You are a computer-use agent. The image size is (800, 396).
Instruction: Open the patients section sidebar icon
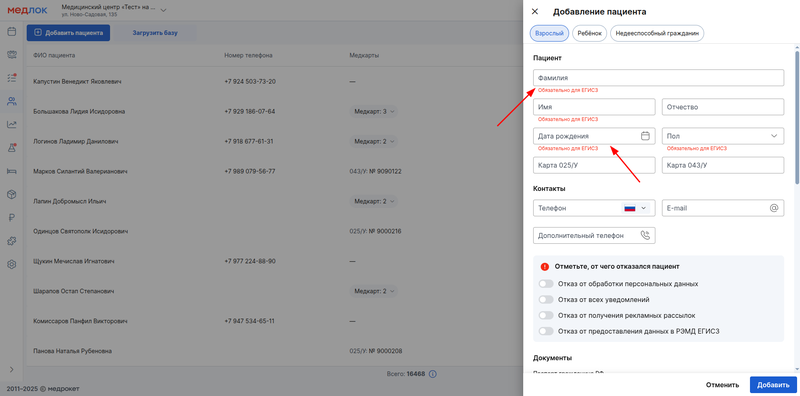12,101
